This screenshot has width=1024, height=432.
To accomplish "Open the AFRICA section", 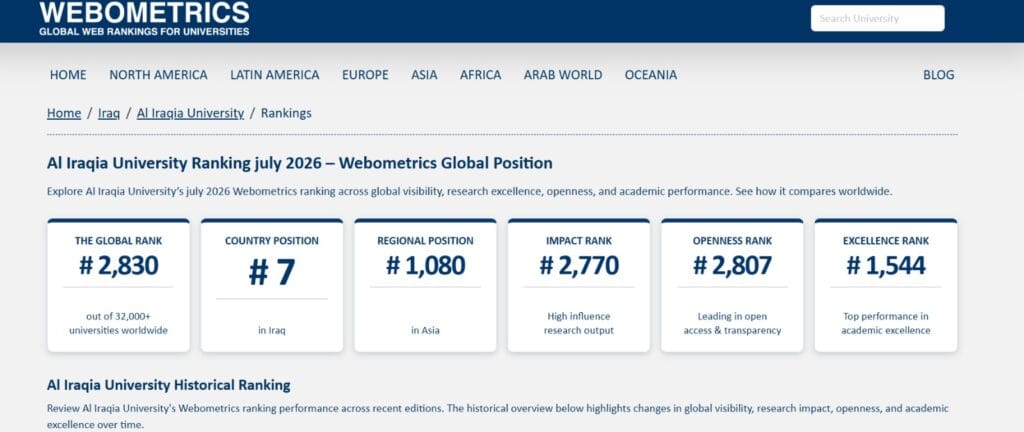I will pyautogui.click(x=481, y=75).
